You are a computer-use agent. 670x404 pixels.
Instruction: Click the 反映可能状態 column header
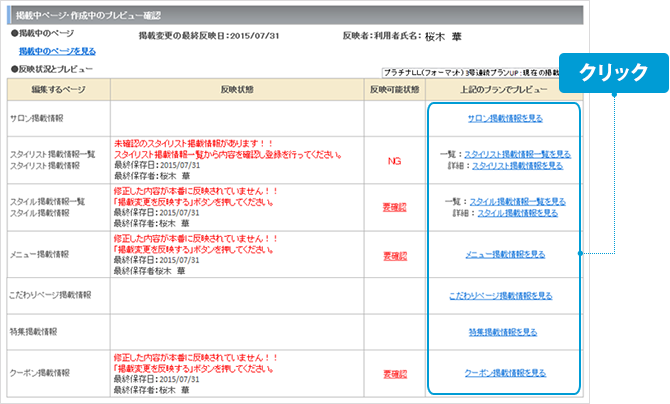(x=394, y=90)
